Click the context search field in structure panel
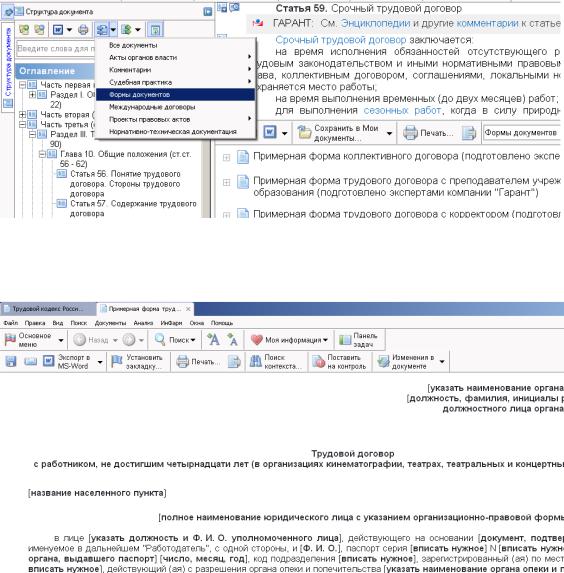 coord(56,48)
